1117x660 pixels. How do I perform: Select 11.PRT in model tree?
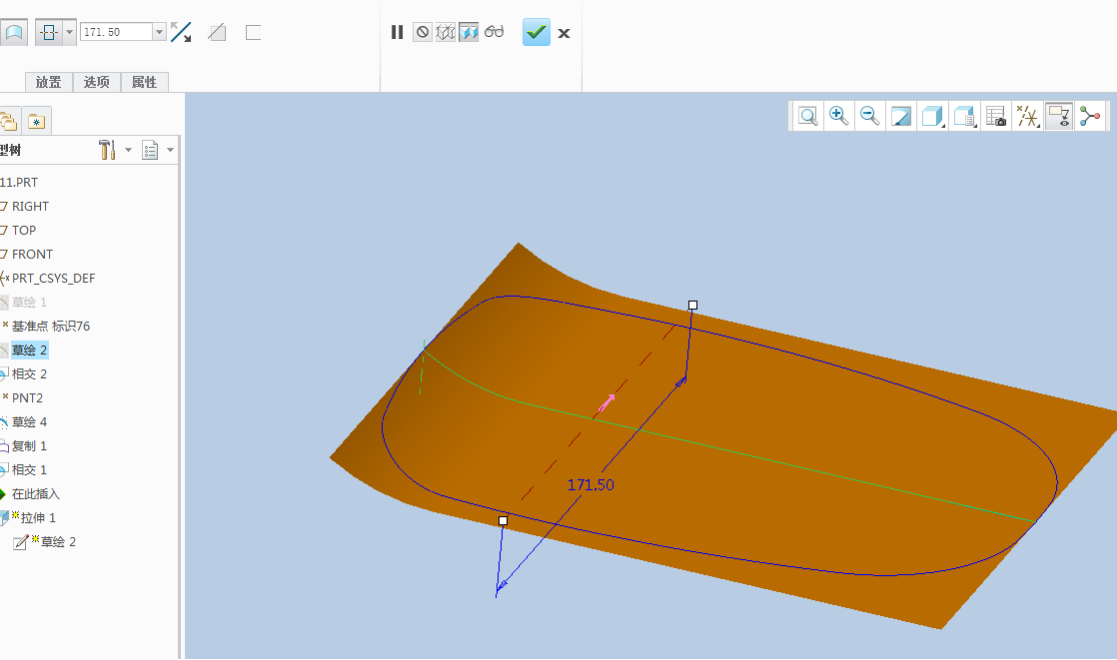pyautogui.click(x=19, y=182)
